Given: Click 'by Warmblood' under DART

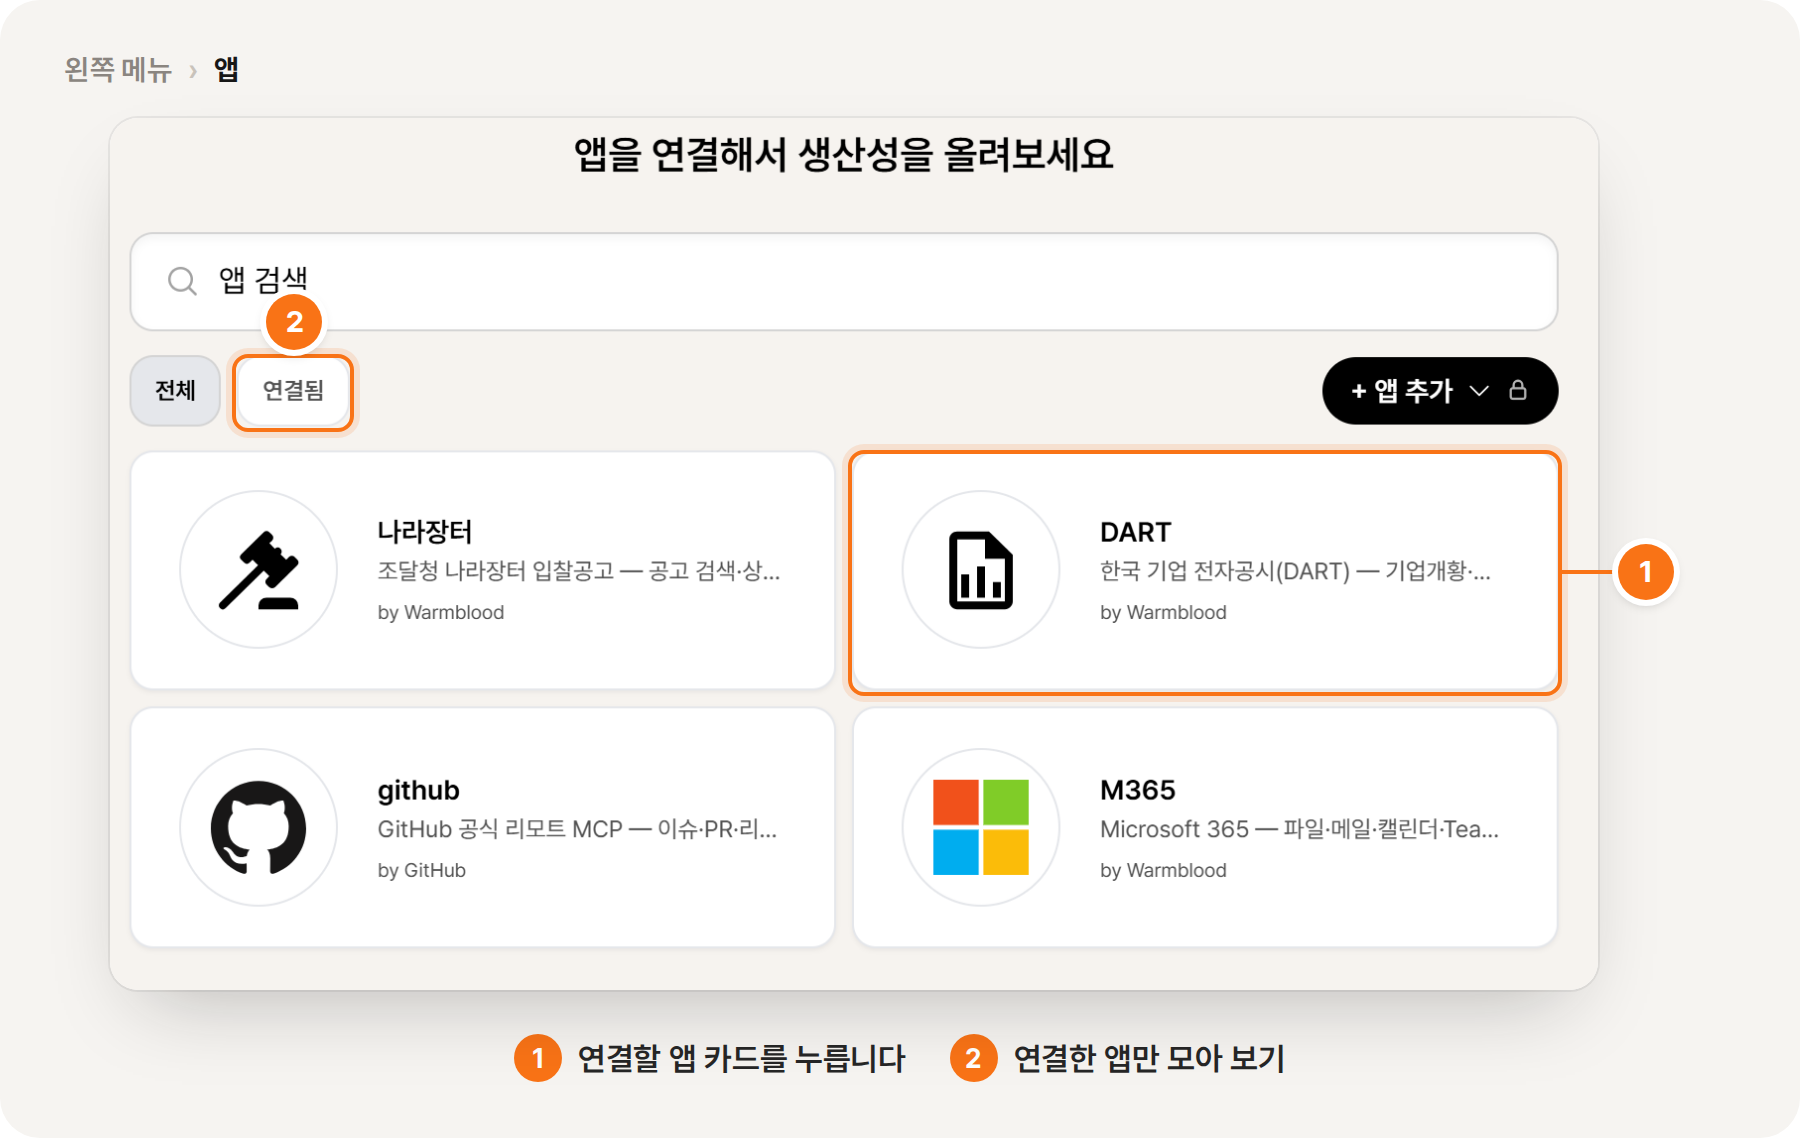Looking at the screenshot, I should pos(1163,613).
